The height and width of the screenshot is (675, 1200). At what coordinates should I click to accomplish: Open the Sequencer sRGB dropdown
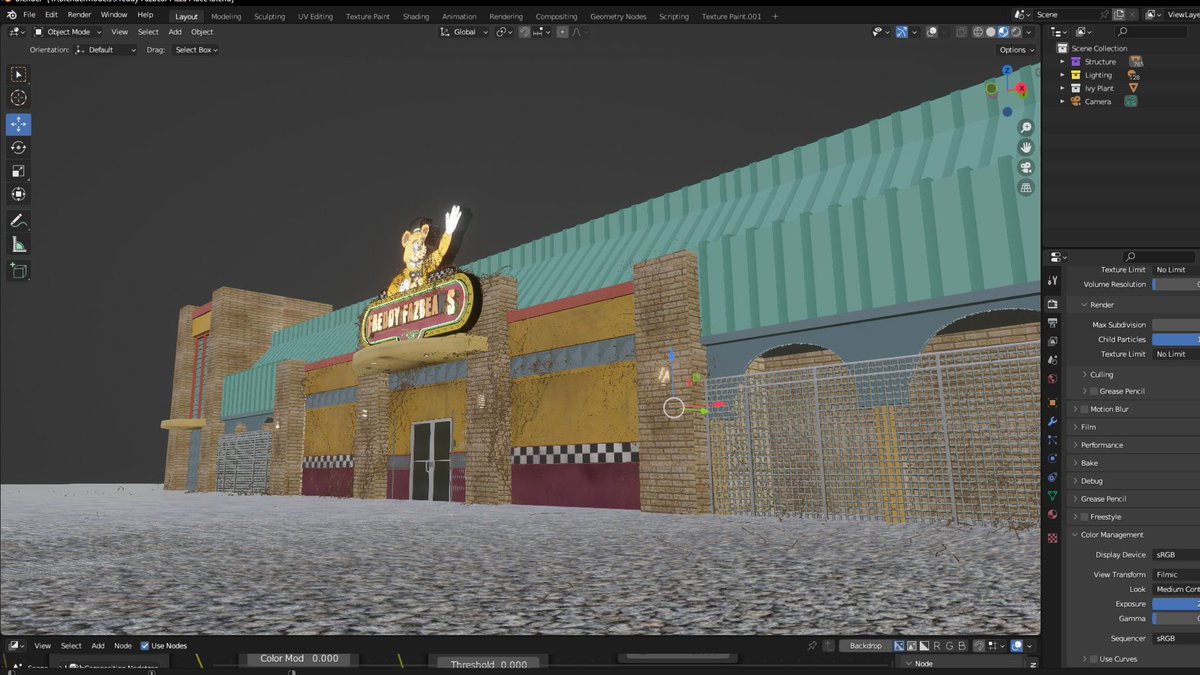[1176, 638]
